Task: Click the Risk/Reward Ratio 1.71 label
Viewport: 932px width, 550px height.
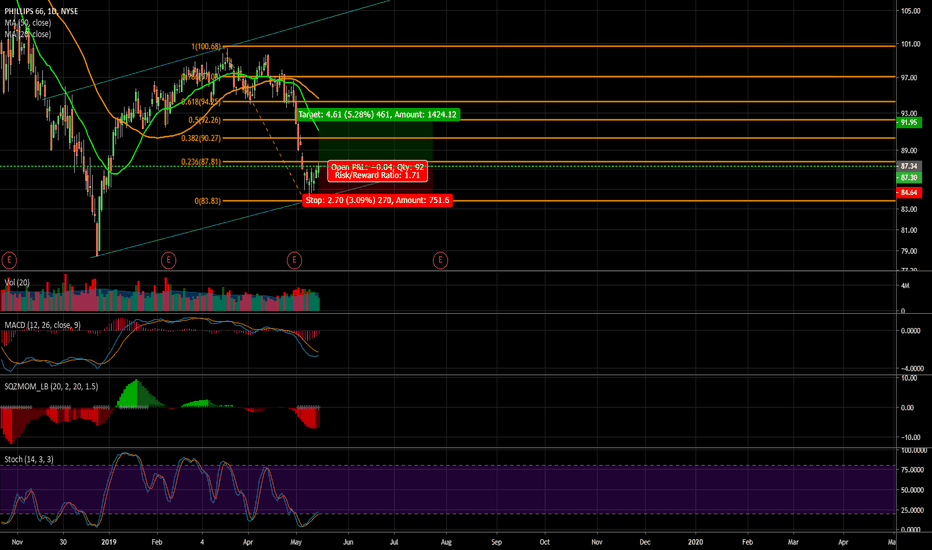Action: click(x=377, y=175)
